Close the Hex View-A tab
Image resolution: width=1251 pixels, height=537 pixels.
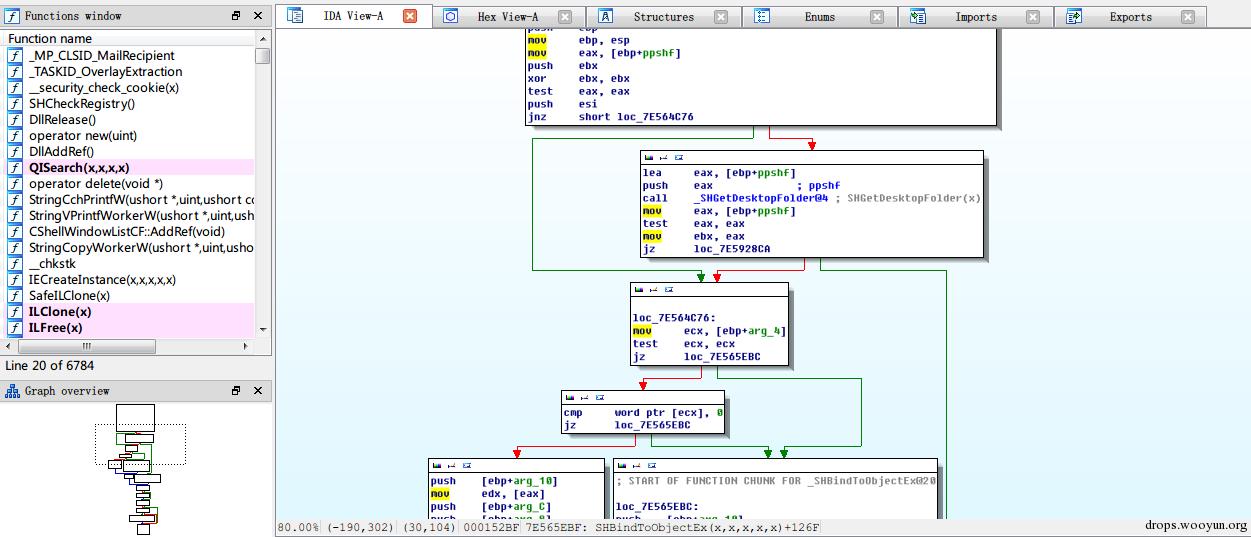[565, 17]
